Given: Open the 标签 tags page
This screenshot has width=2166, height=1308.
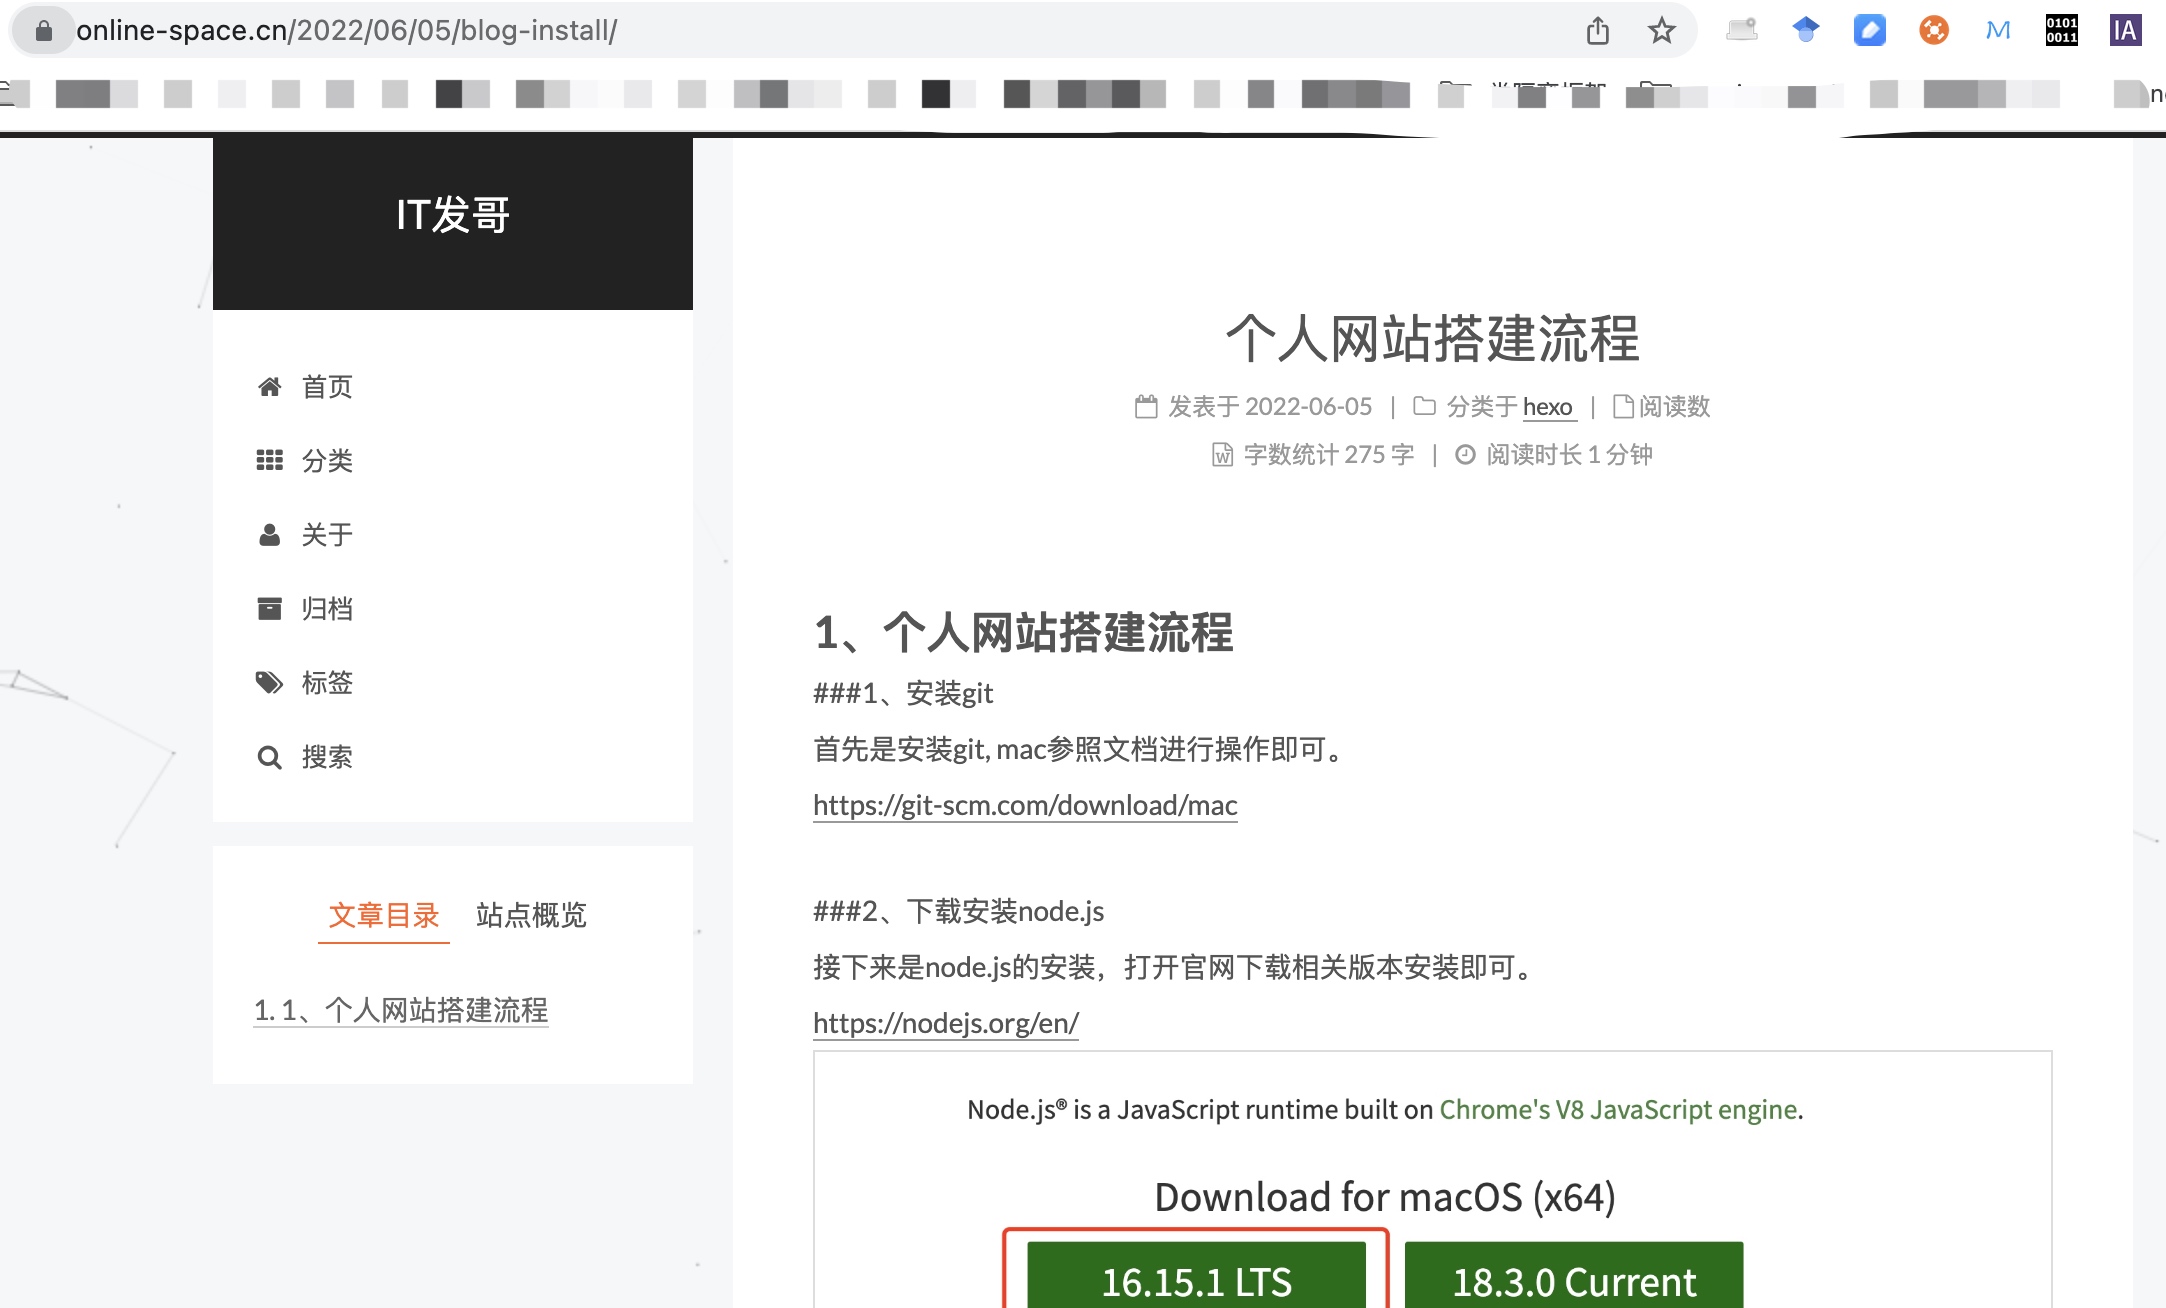Looking at the screenshot, I should [x=326, y=683].
